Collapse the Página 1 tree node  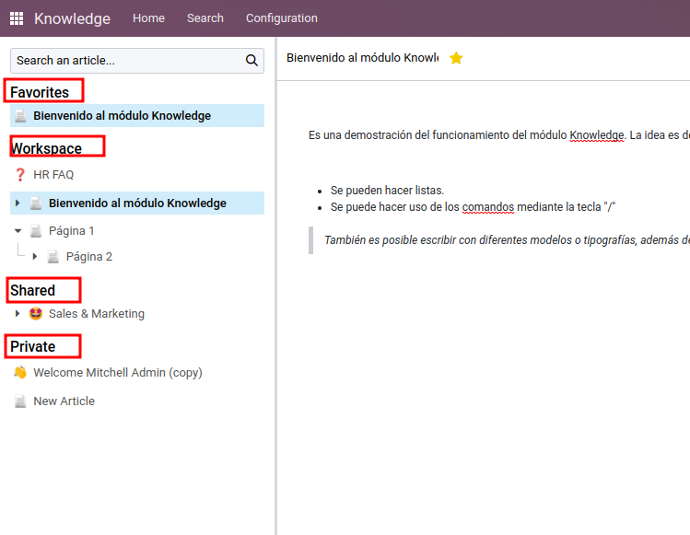[x=18, y=231]
